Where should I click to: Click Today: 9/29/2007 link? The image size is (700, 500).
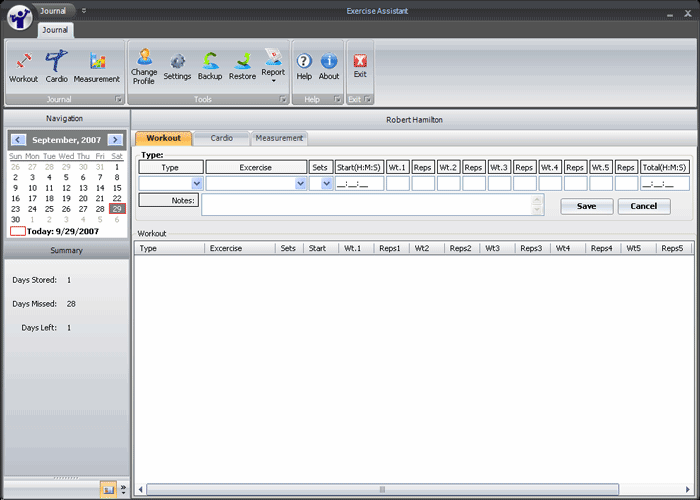62,231
